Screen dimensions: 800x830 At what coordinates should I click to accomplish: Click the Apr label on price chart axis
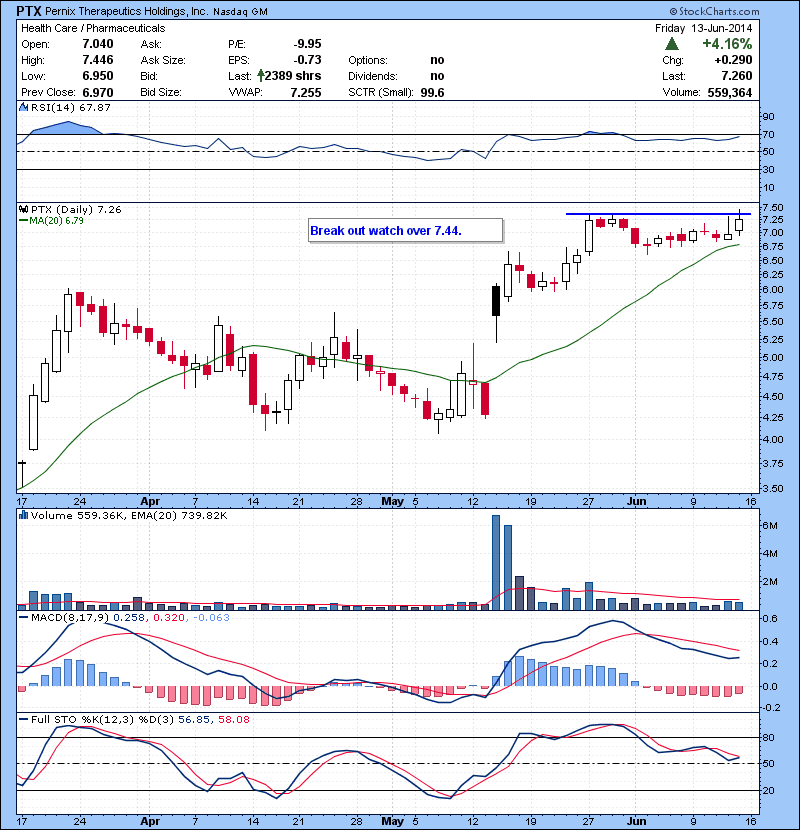pyautogui.click(x=150, y=501)
